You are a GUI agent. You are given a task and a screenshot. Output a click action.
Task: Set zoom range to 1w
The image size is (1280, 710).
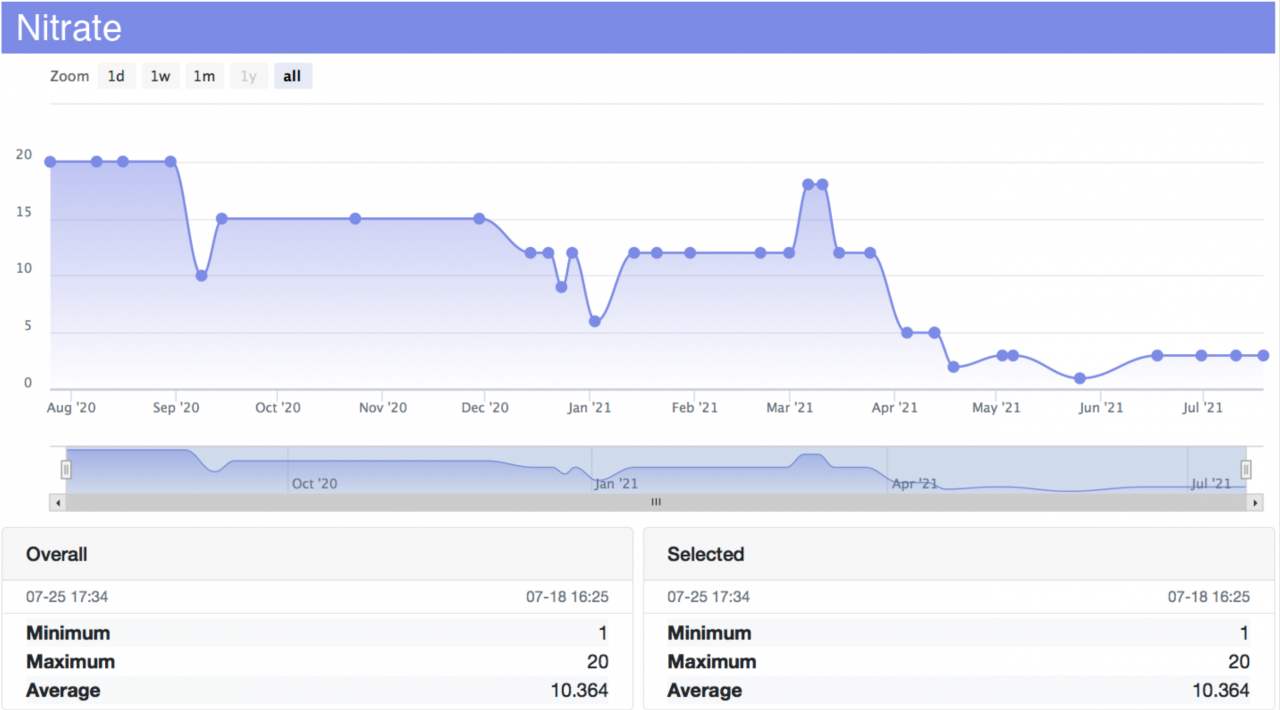click(160, 76)
